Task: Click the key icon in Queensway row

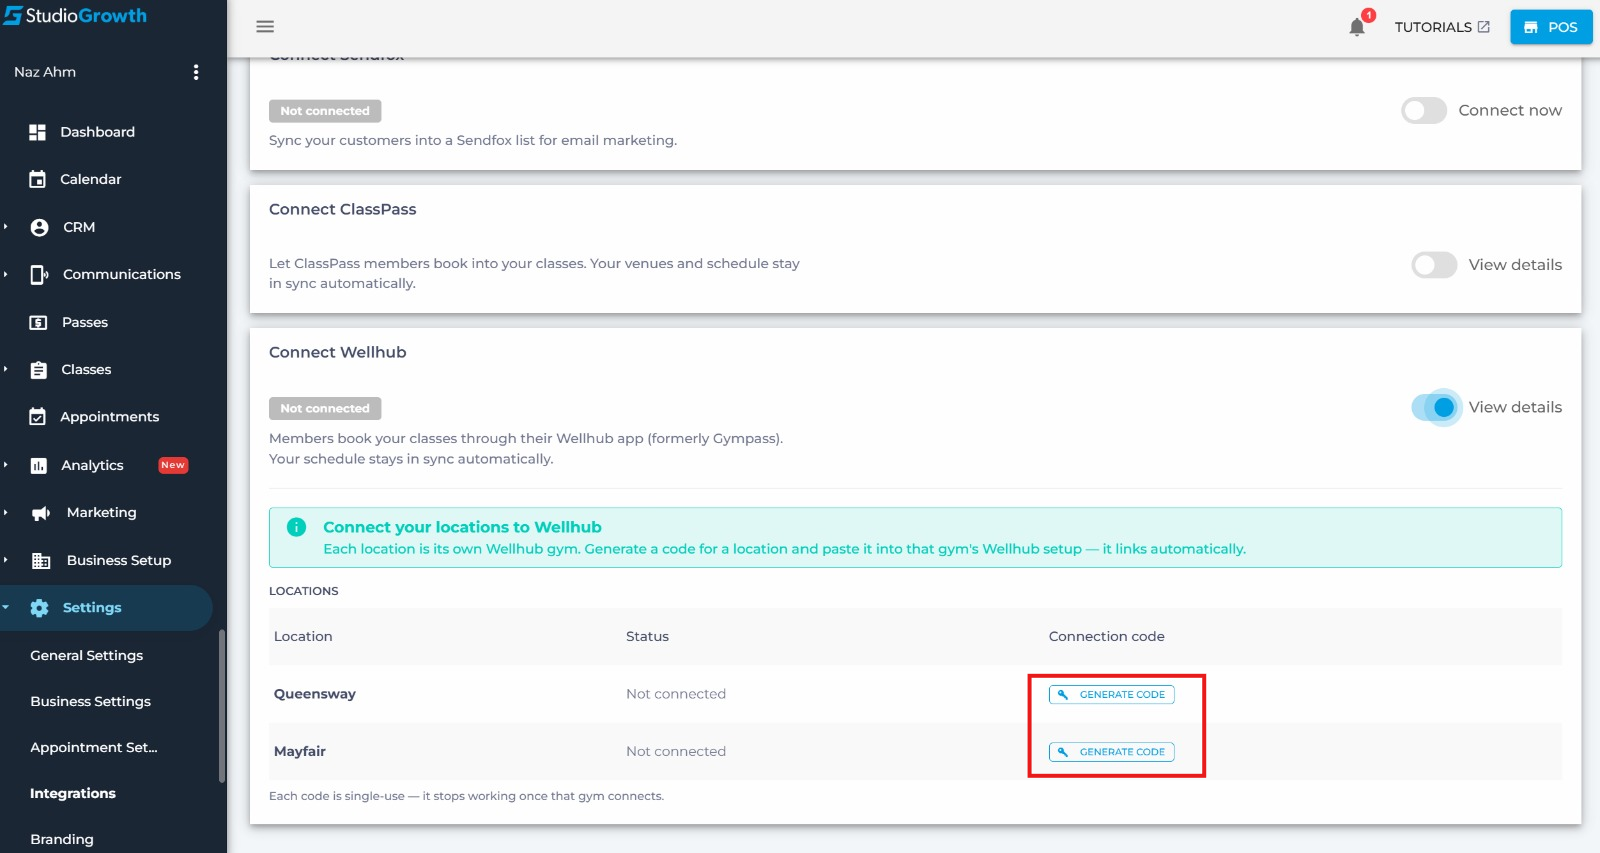Action: tap(1063, 695)
